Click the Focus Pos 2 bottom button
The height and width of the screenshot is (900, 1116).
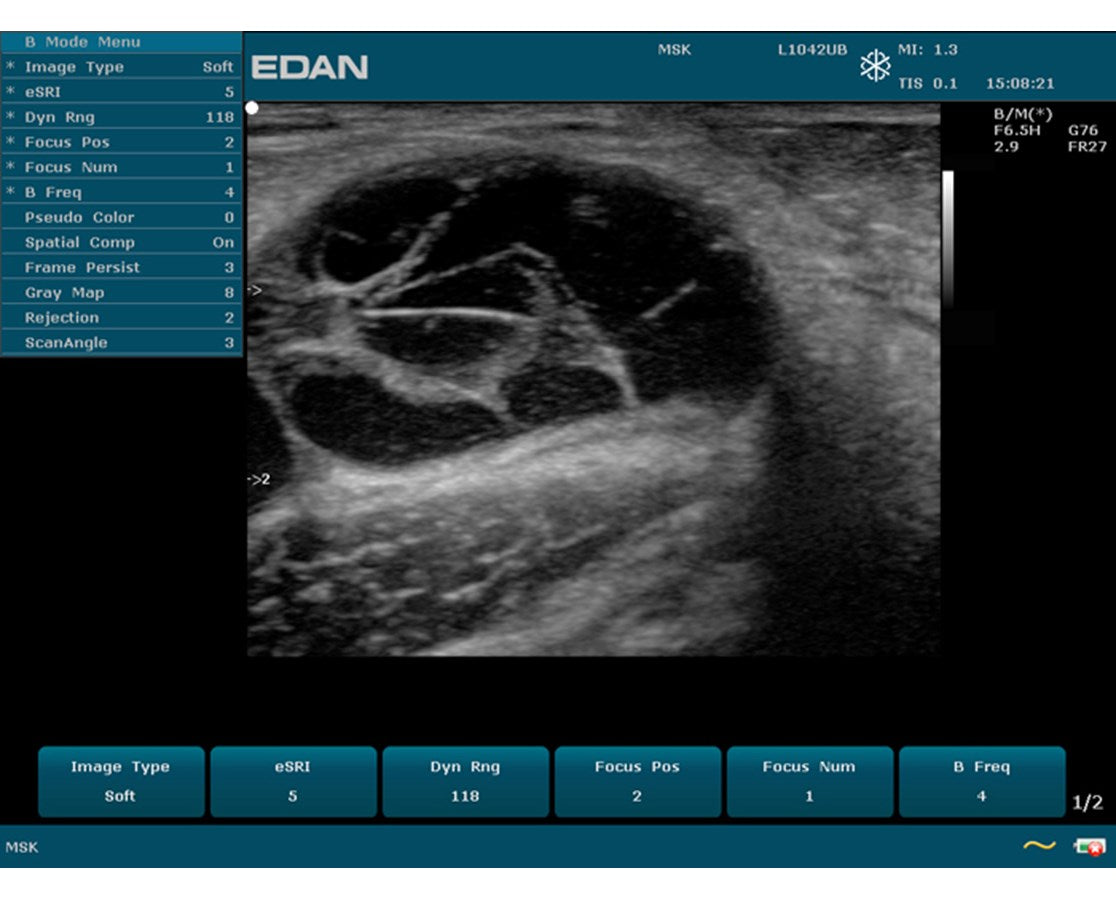tap(637, 781)
